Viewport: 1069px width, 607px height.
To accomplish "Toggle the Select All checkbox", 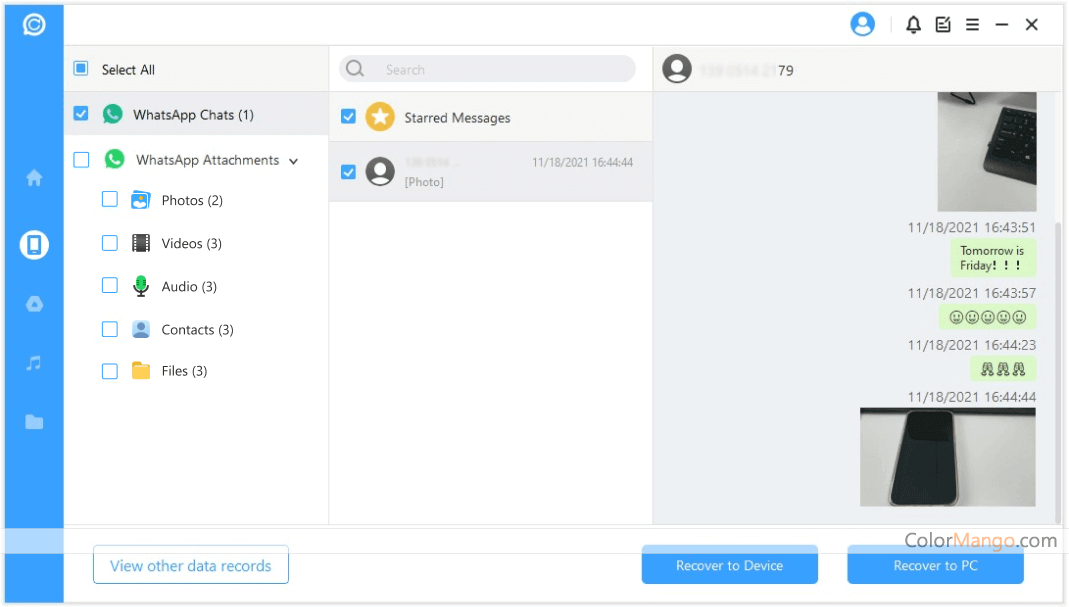I will pos(81,68).
